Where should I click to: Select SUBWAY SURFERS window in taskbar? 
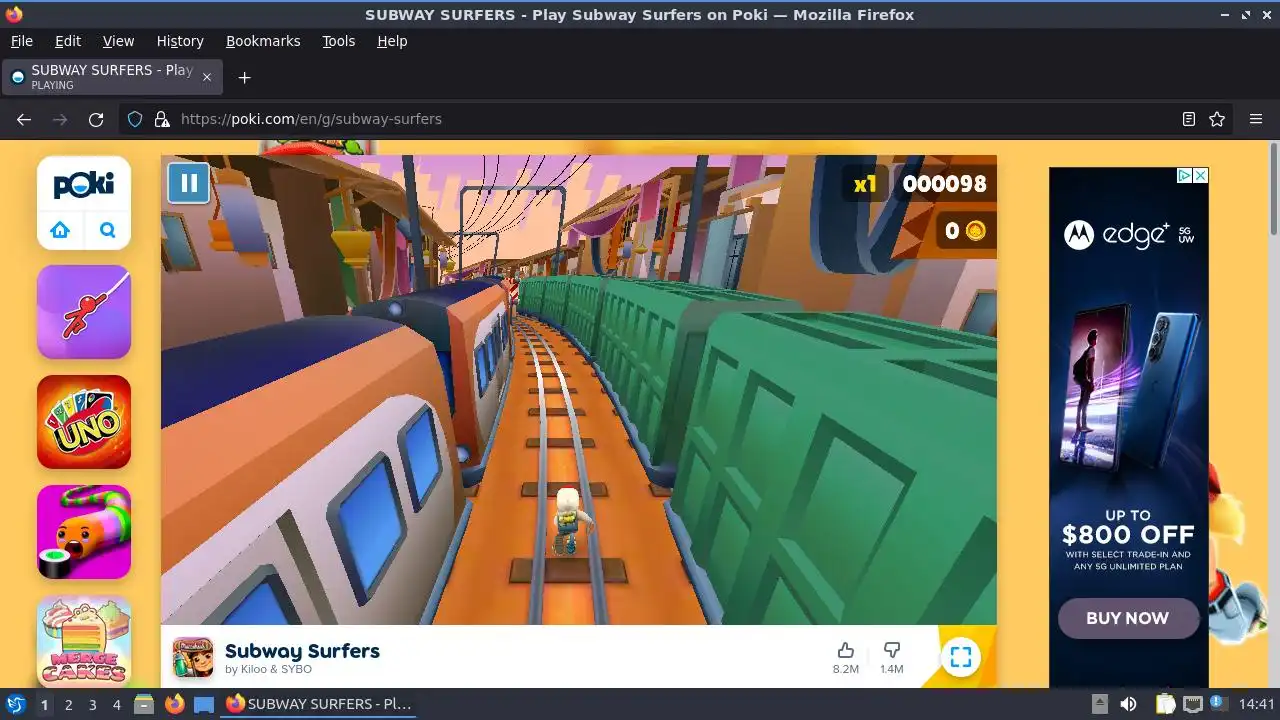point(319,704)
